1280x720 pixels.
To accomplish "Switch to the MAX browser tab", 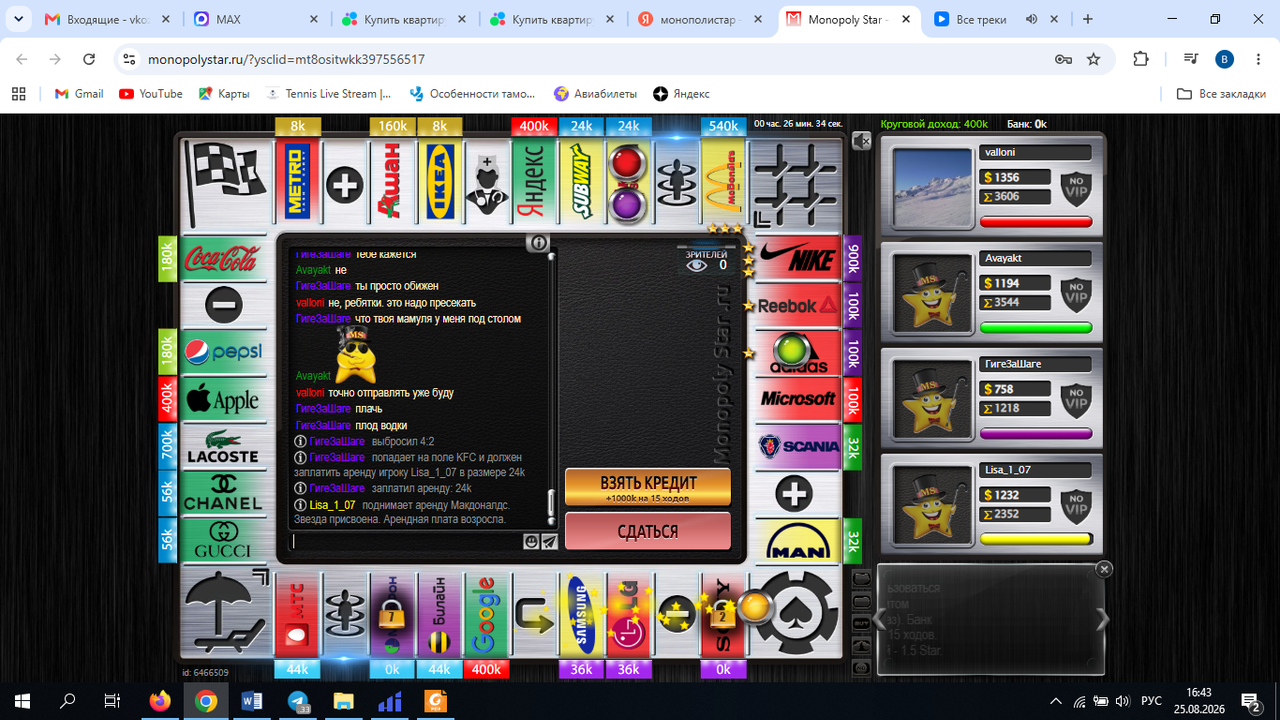I will [257, 19].
